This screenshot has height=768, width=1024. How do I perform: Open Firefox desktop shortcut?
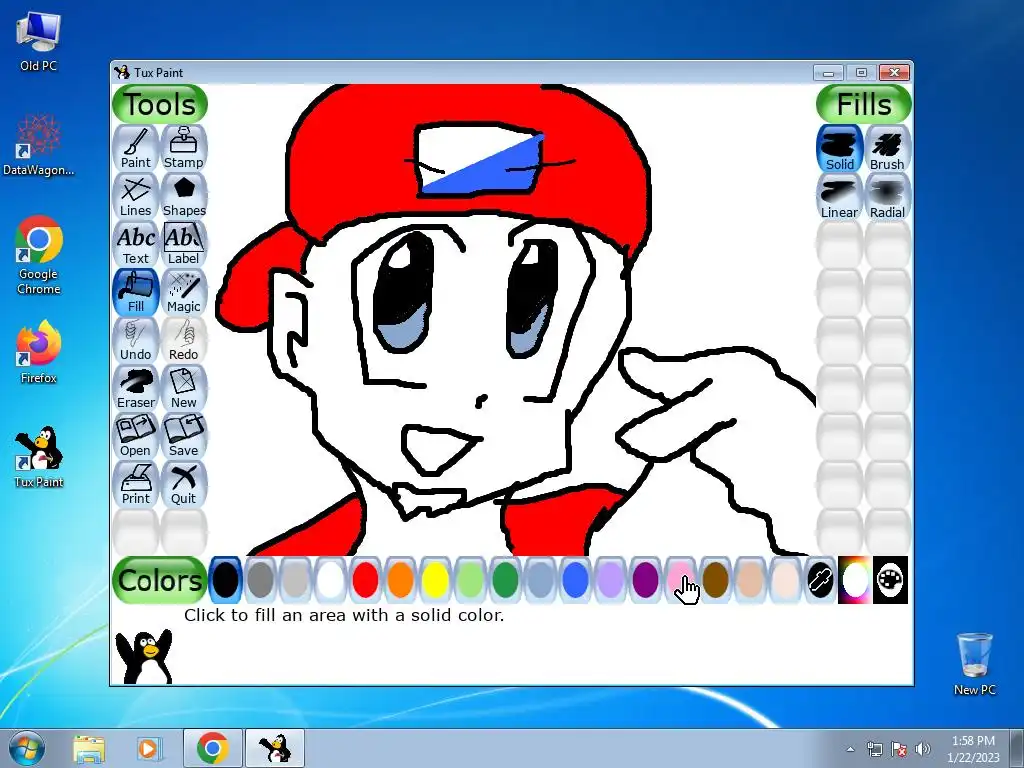pyautogui.click(x=39, y=352)
